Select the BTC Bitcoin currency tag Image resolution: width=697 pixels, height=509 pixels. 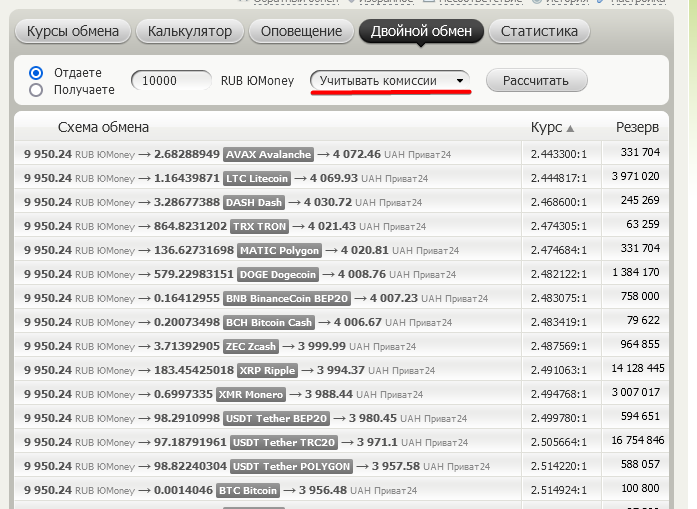click(x=248, y=490)
